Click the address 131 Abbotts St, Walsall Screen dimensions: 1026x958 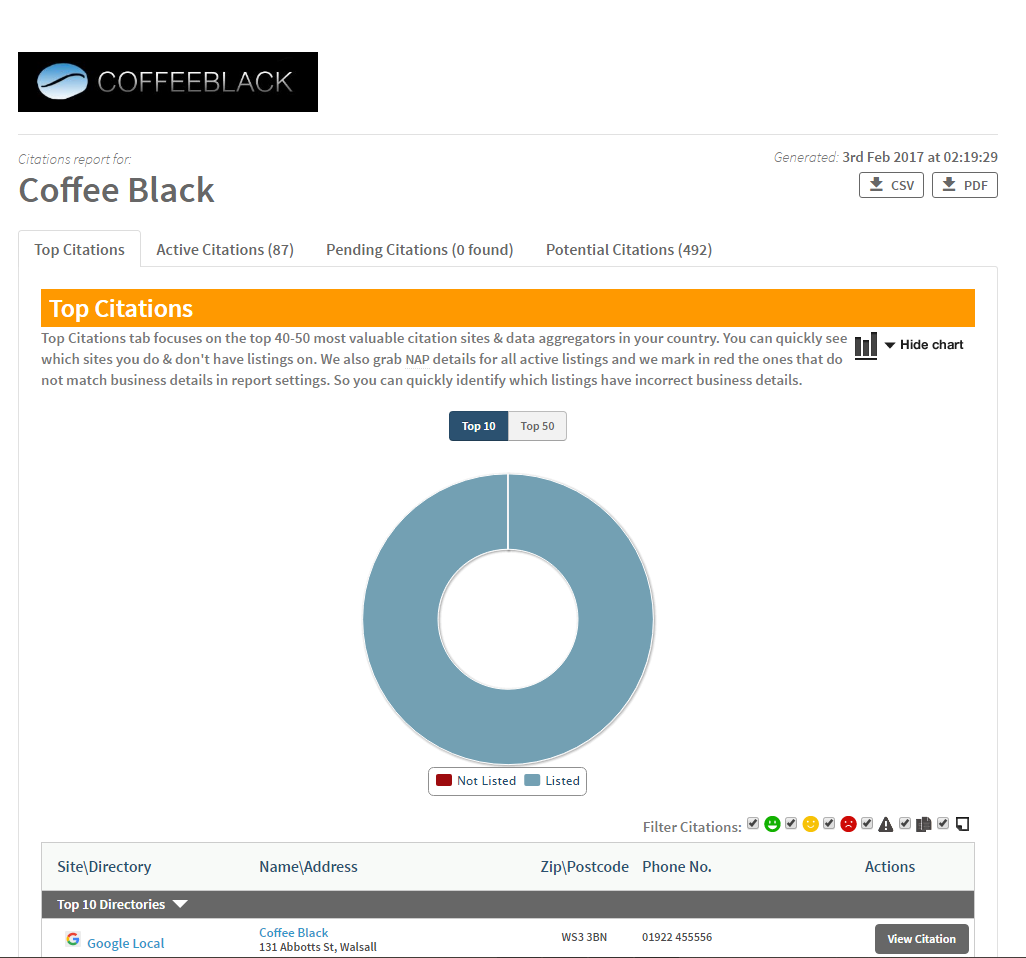click(x=318, y=947)
